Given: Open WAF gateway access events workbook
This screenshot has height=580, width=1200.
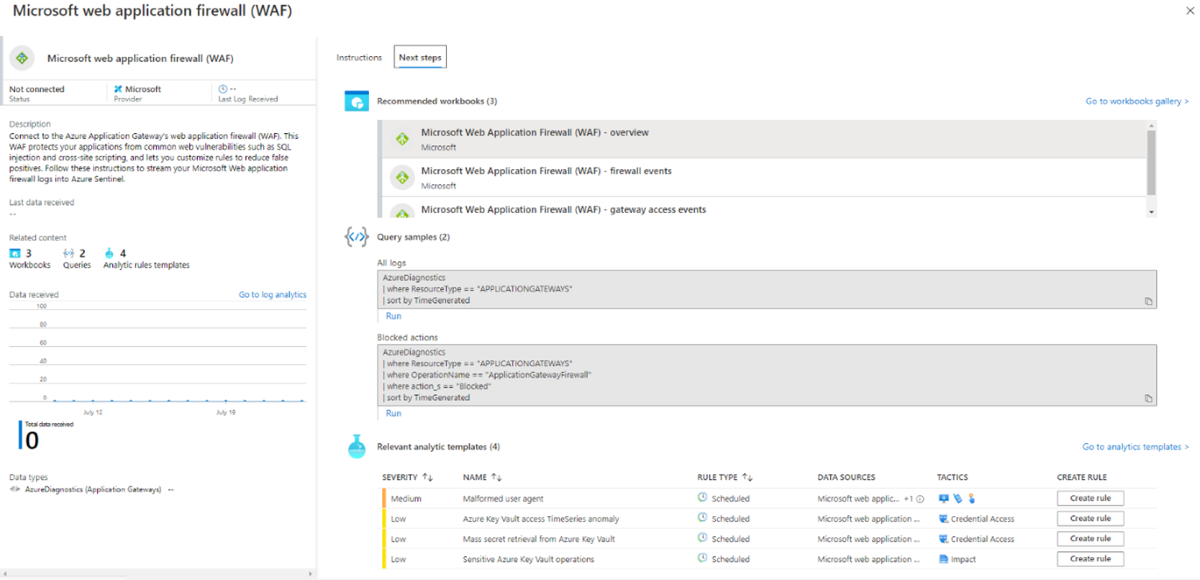Looking at the screenshot, I should click(x=763, y=209).
